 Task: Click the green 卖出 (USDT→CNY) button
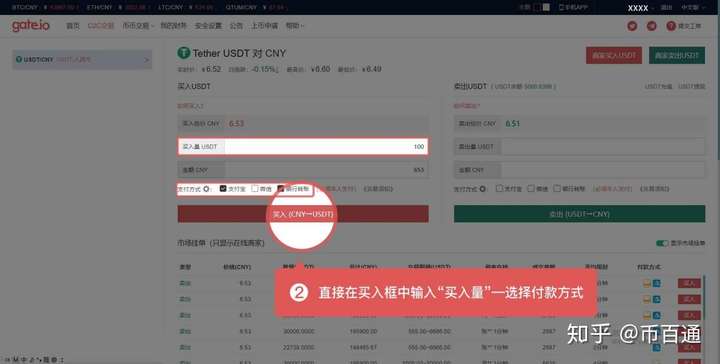click(579, 214)
